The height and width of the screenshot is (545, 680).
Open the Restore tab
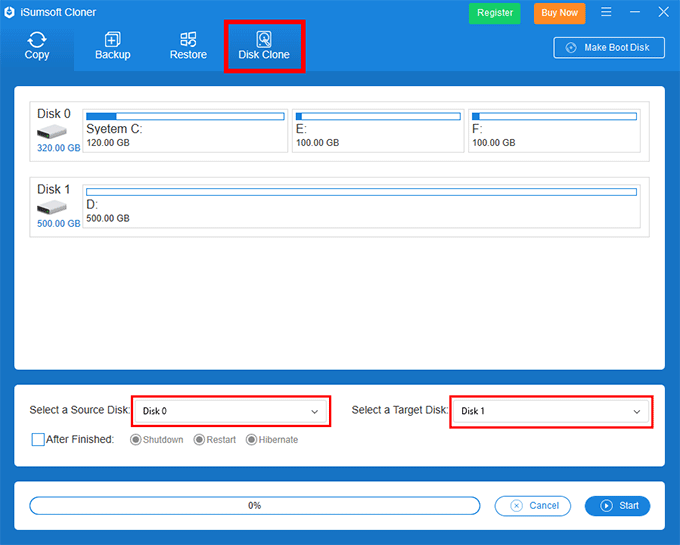(188, 46)
